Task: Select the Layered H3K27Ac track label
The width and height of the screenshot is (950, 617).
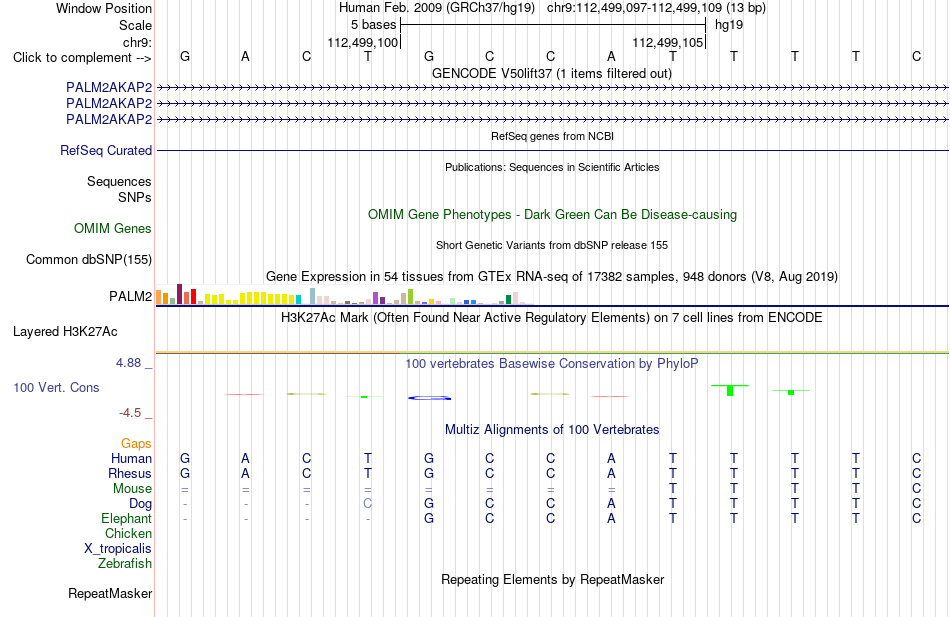Action: point(65,332)
